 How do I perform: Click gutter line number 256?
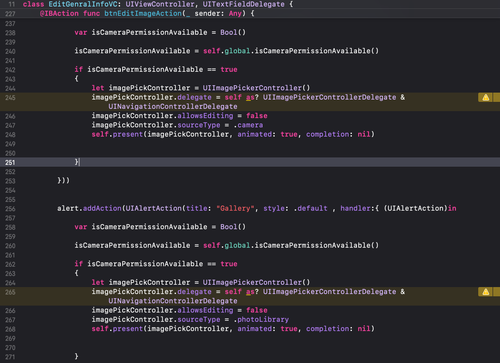tap(10, 209)
